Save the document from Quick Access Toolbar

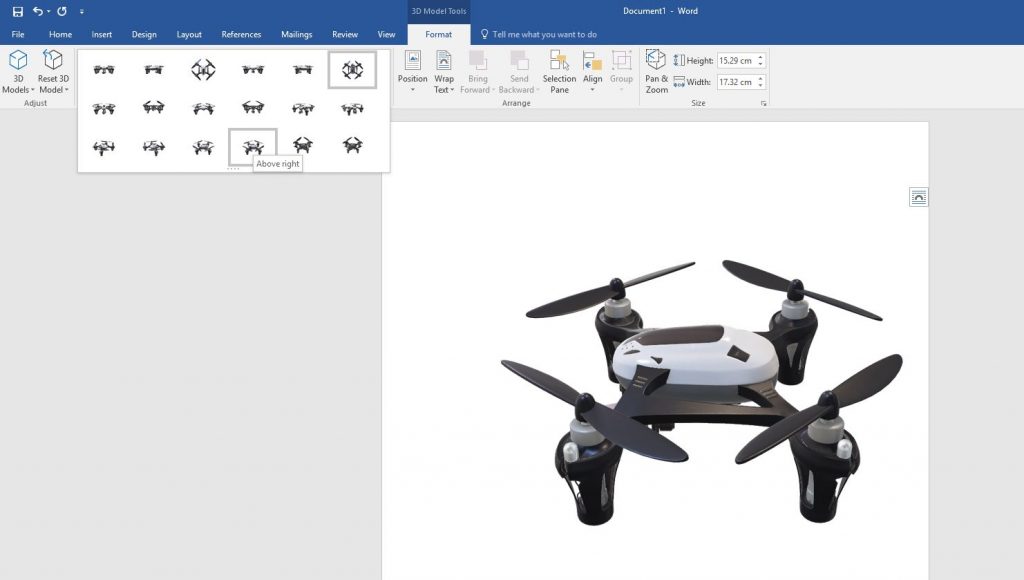[x=18, y=11]
